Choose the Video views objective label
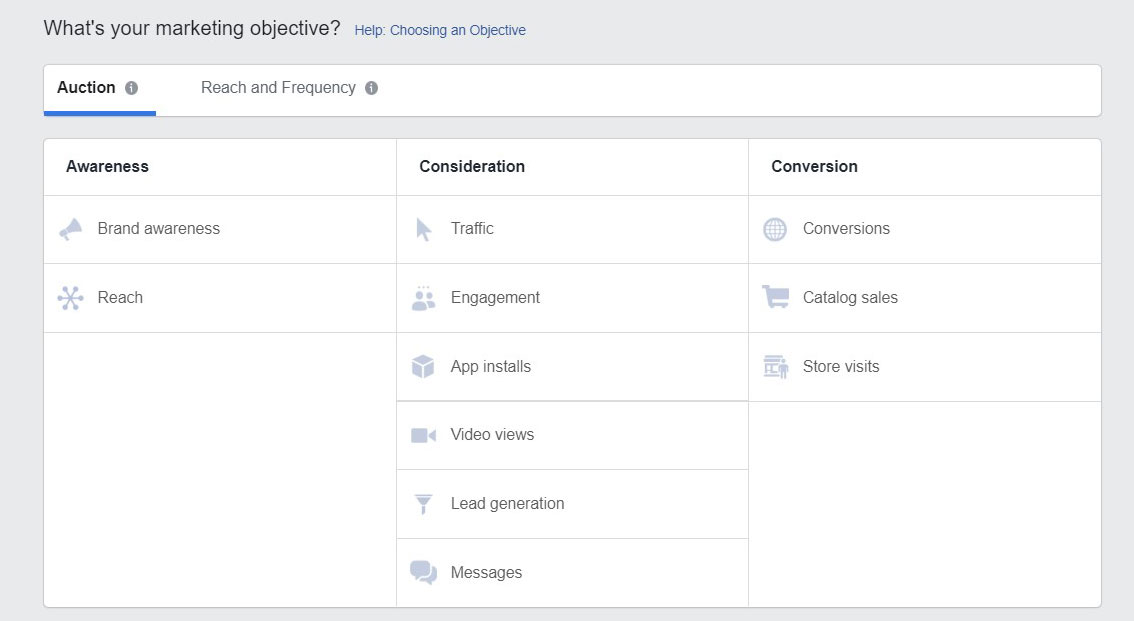1134x621 pixels. tap(493, 434)
